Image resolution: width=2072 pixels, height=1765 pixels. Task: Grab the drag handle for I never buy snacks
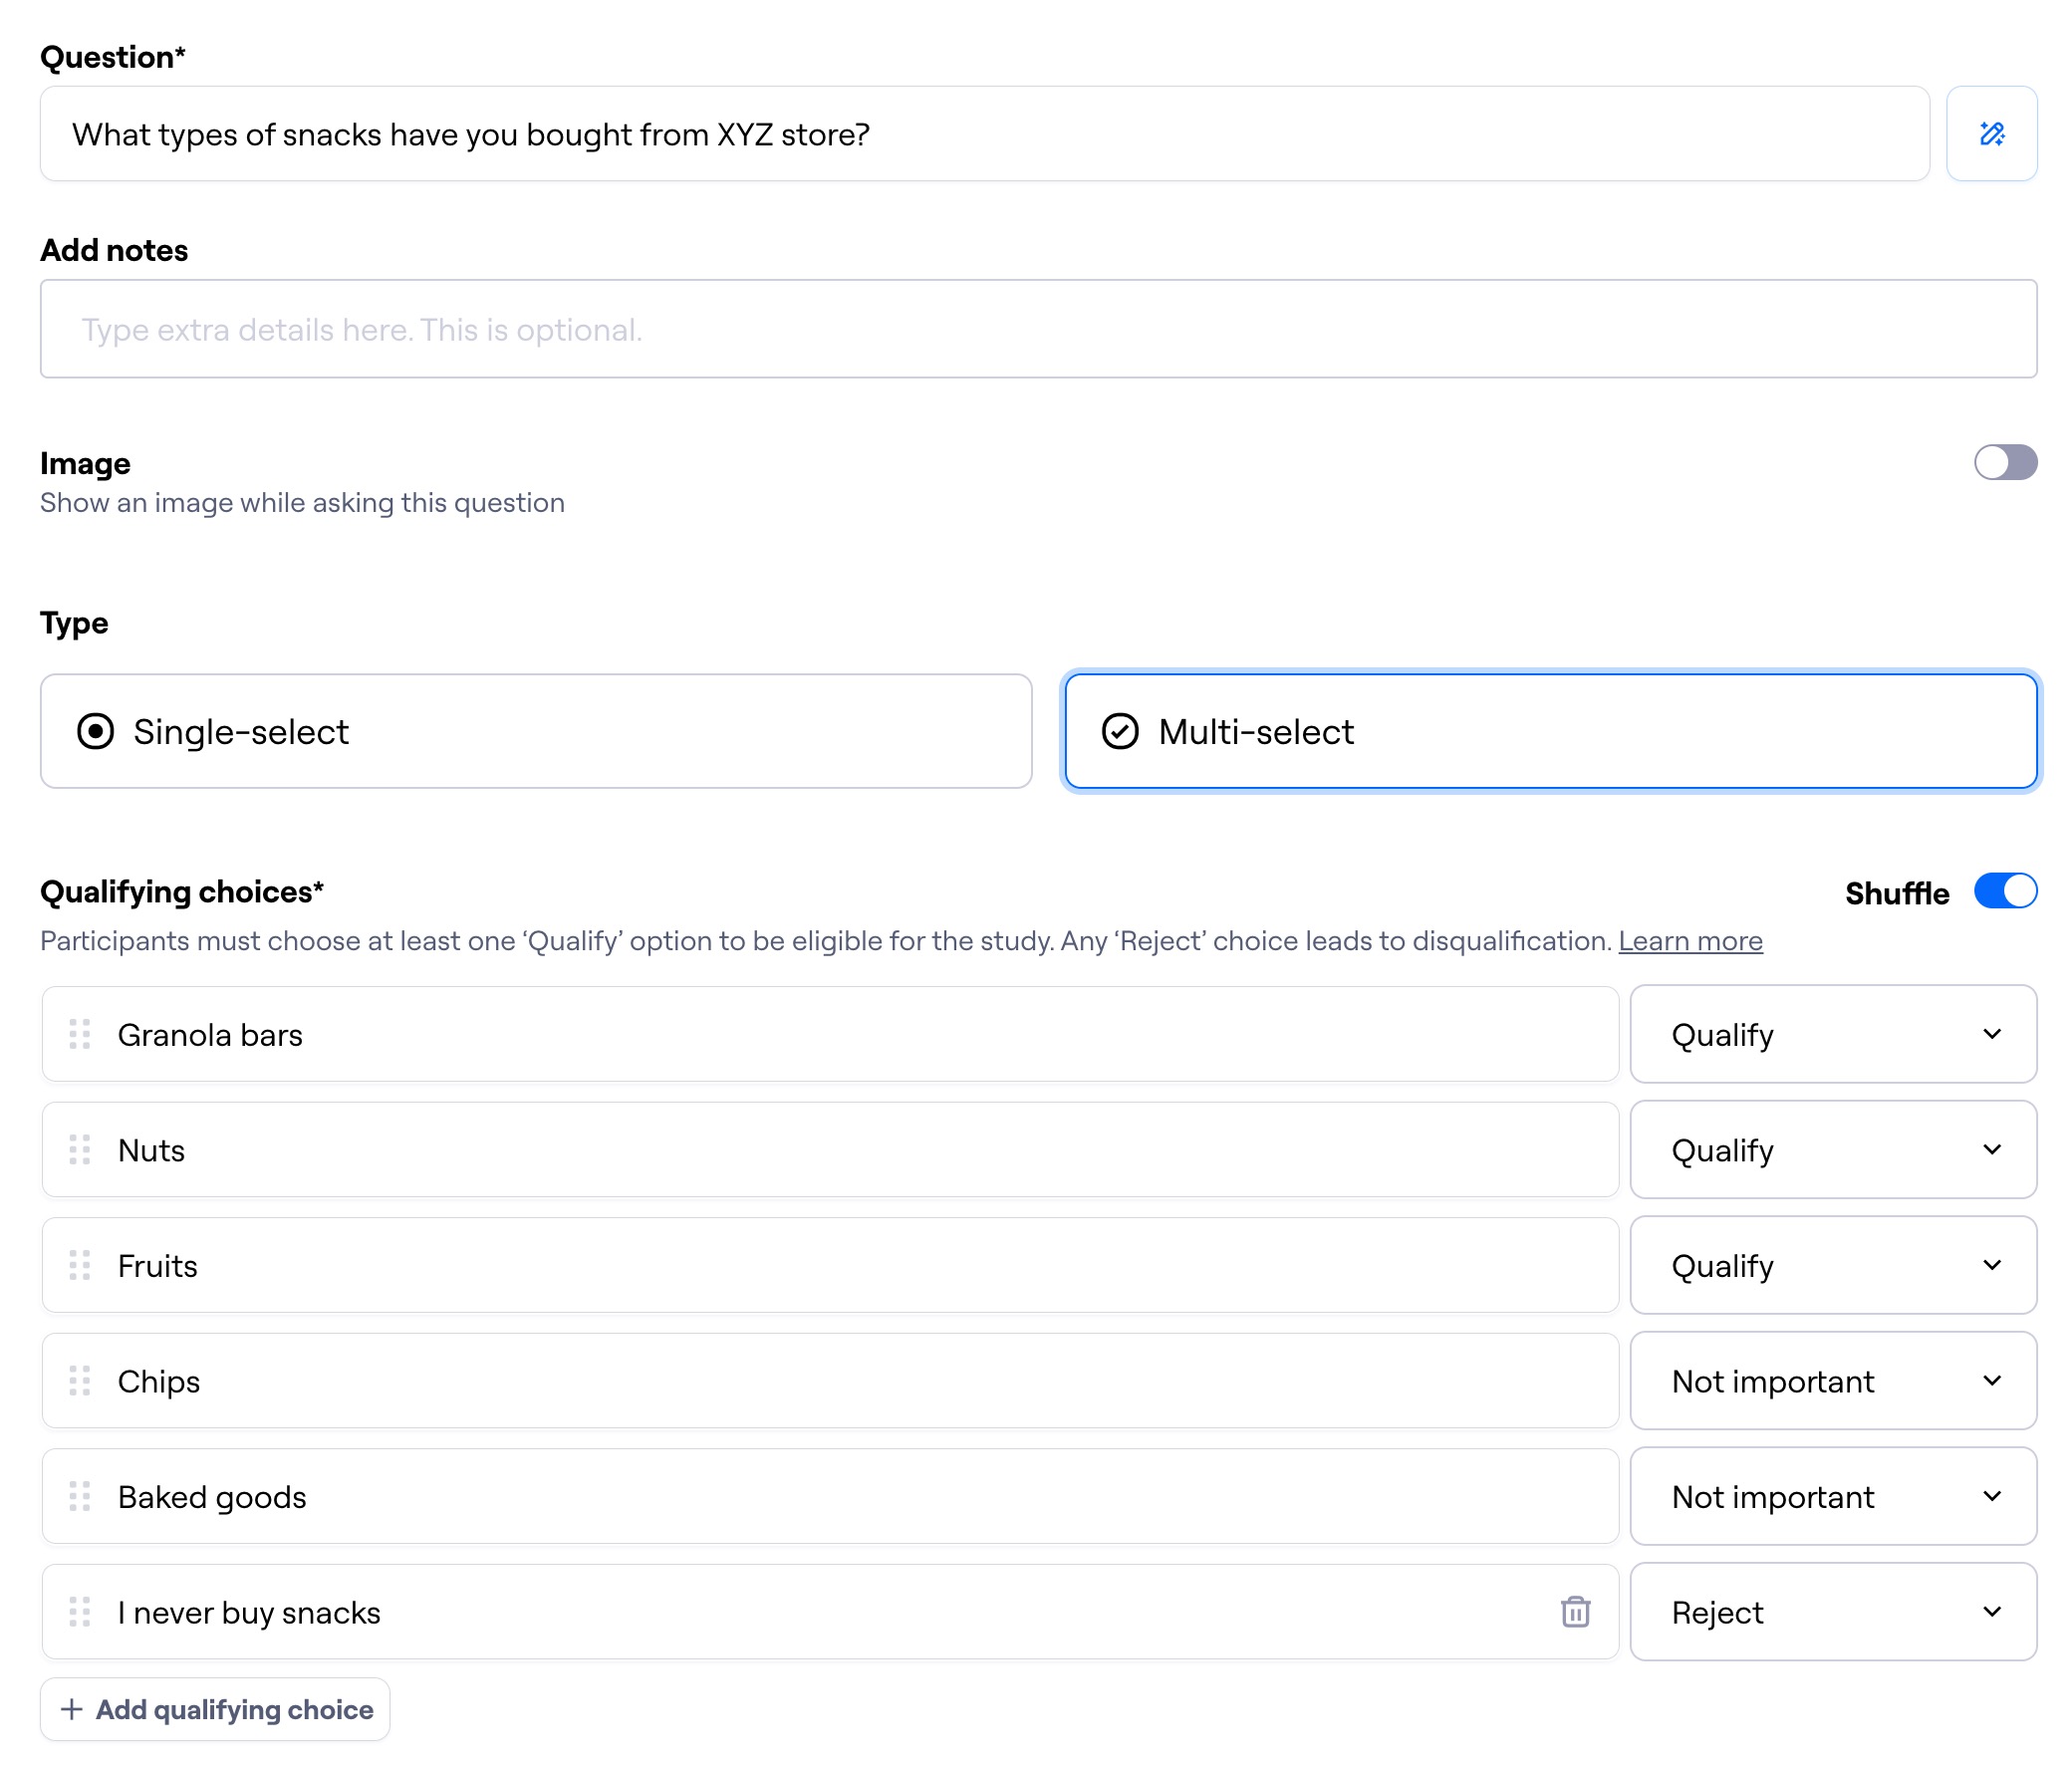coord(80,1611)
